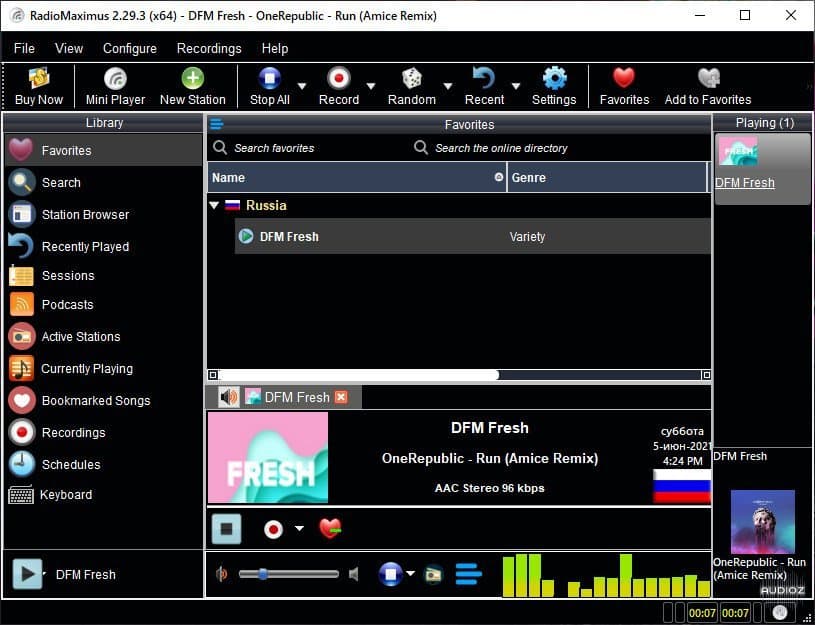
Task: Mute the player audio via speaker icon
Action: pyautogui.click(x=353, y=574)
